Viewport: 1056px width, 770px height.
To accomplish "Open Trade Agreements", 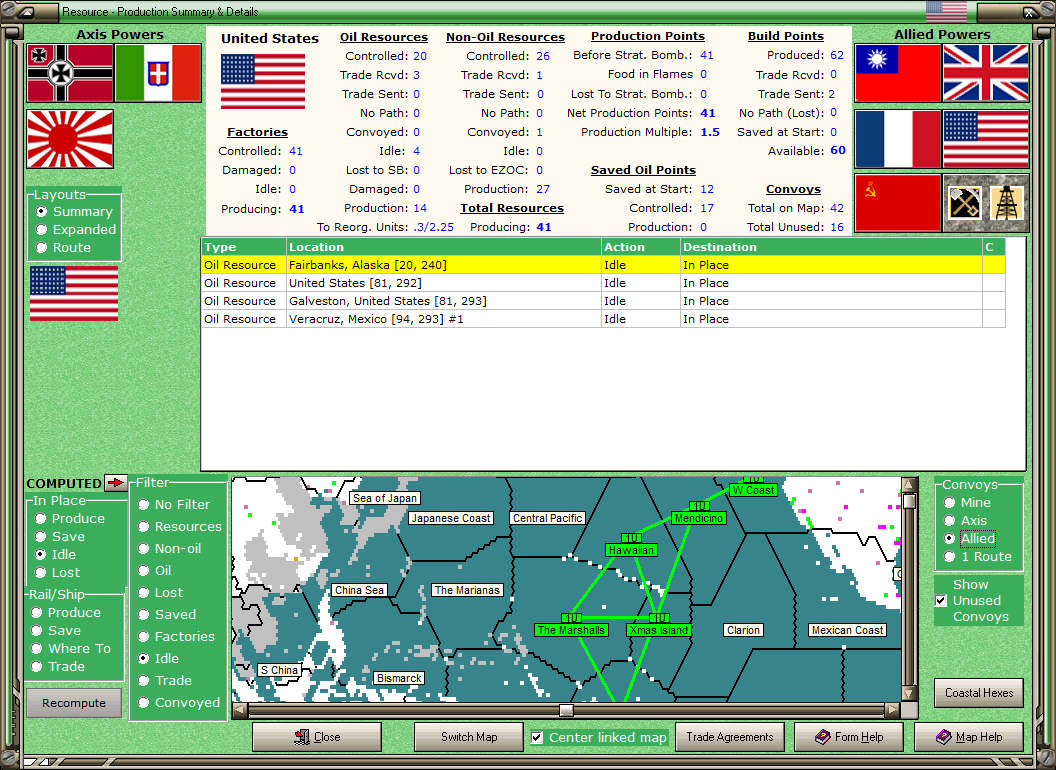I will click(729, 737).
